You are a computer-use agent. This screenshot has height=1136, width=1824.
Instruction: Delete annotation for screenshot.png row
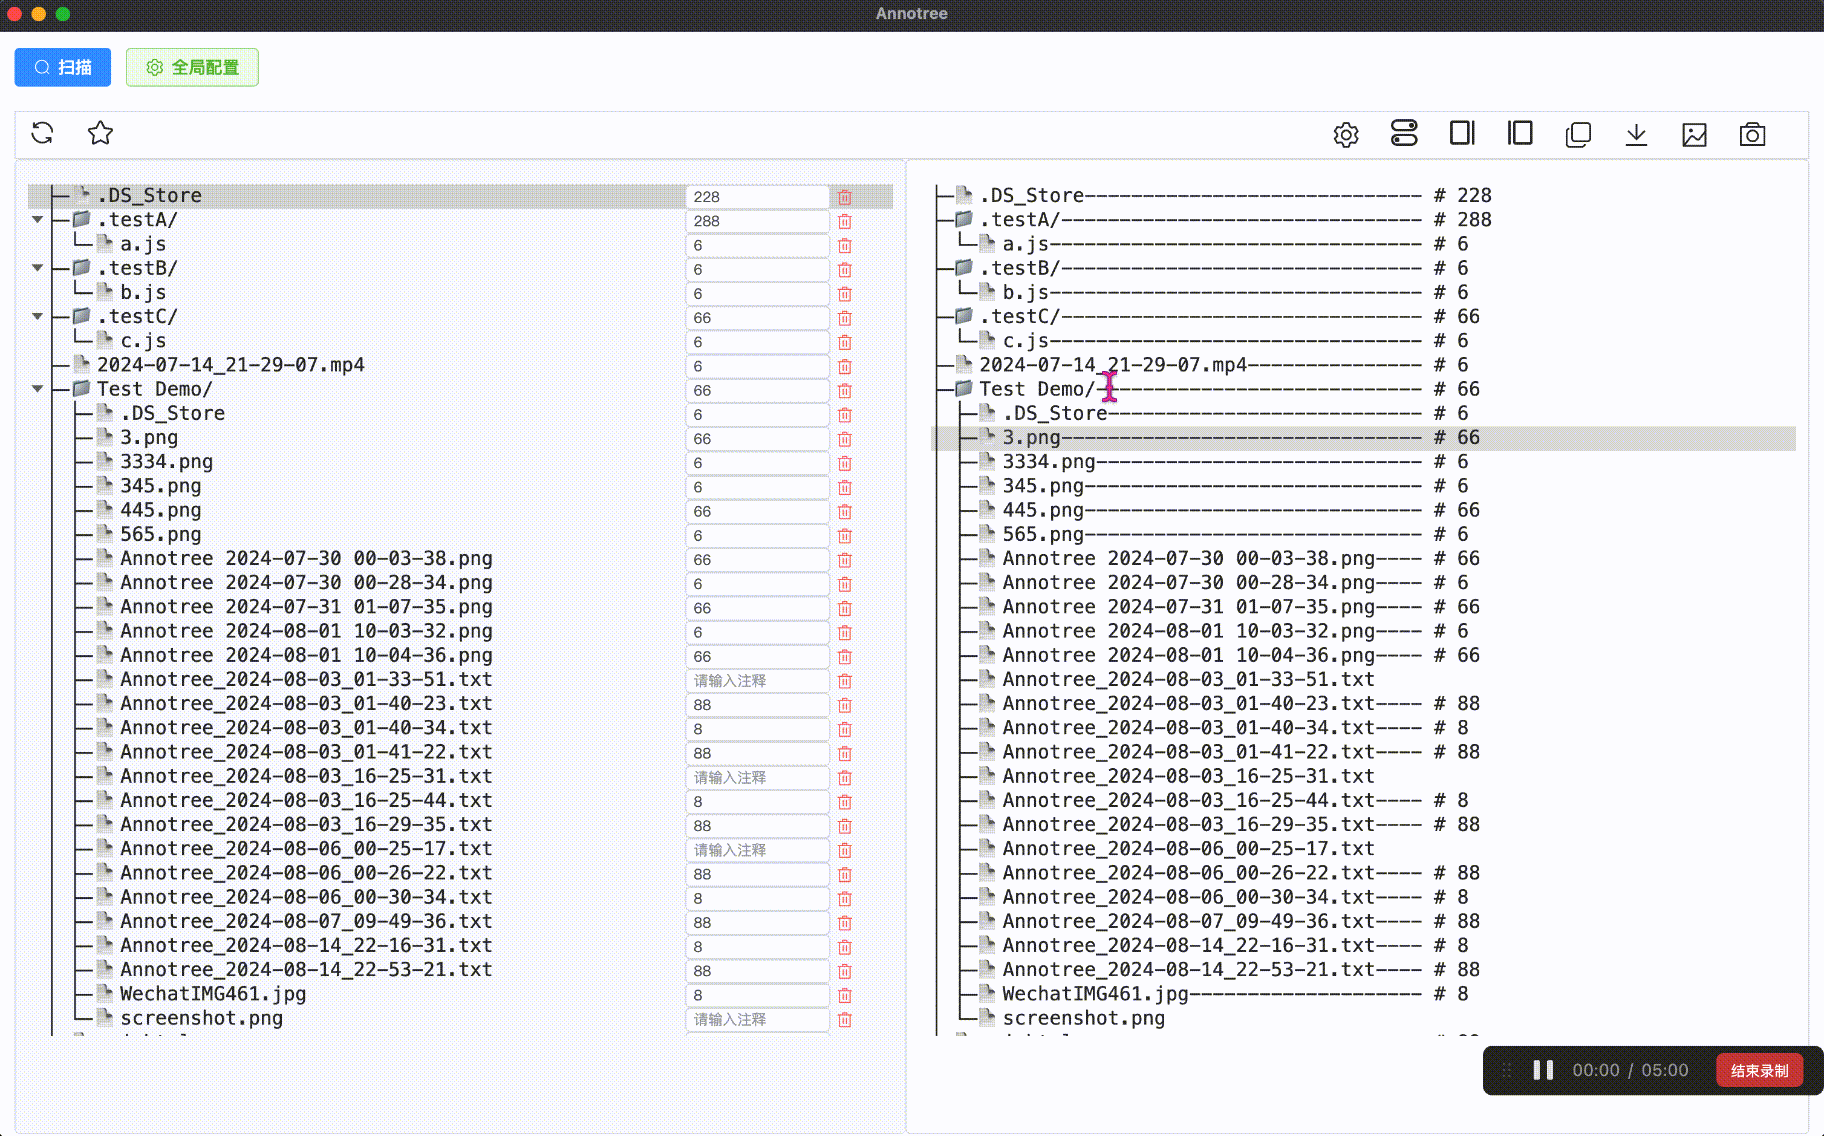point(845,1020)
